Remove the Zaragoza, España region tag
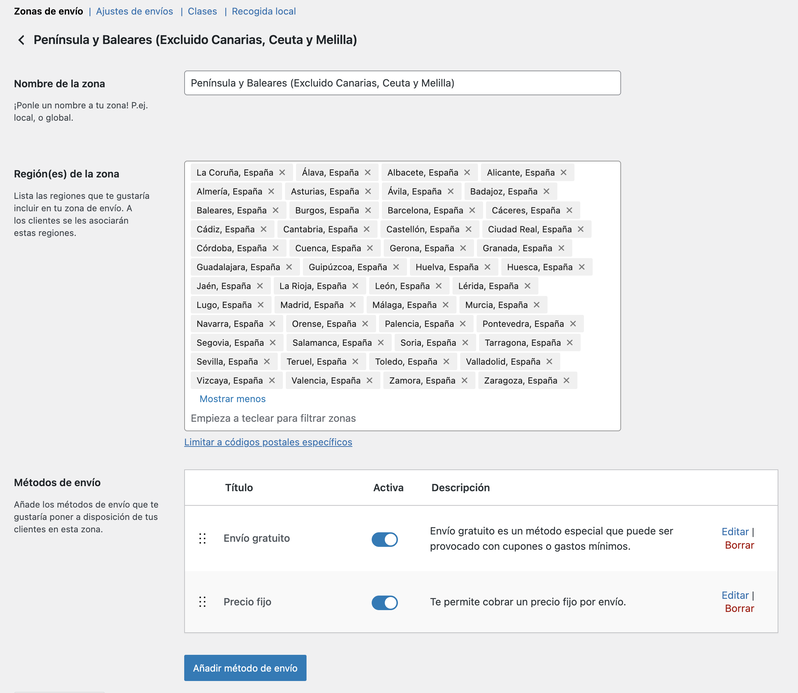Viewport: 798px width, 693px height. 566,380
